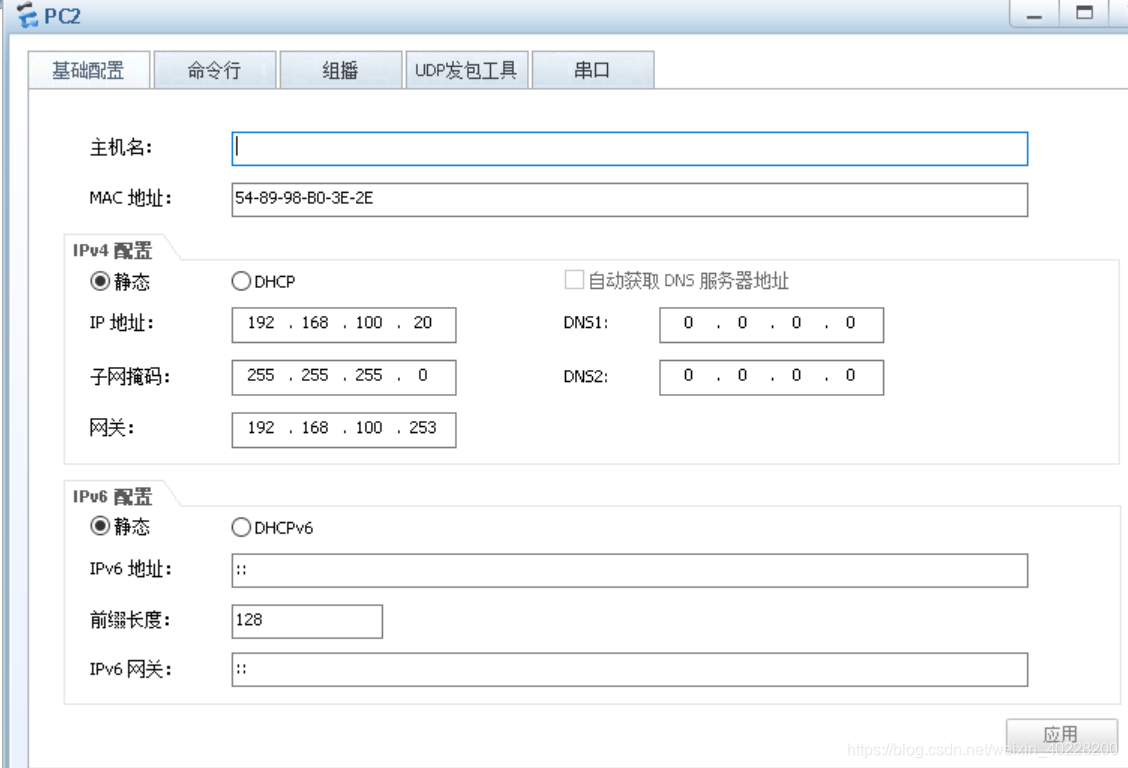Image resolution: width=1128 pixels, height=768 pixels.
Task: Focus the 主机名 input field
Action: tap(629, 148)
